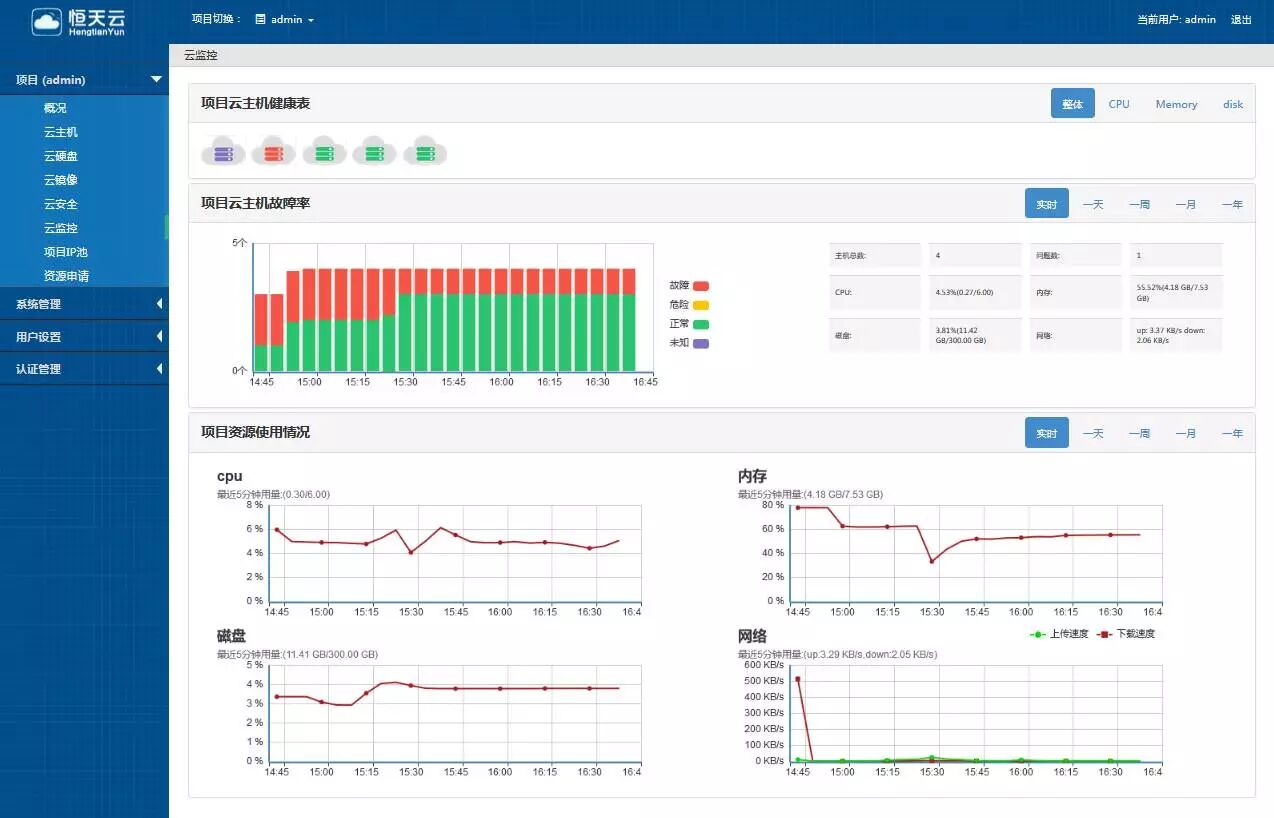This screenshot has width=1274, height=818.
Task: Open 云监控 in the sidebar
Action: 61,228
